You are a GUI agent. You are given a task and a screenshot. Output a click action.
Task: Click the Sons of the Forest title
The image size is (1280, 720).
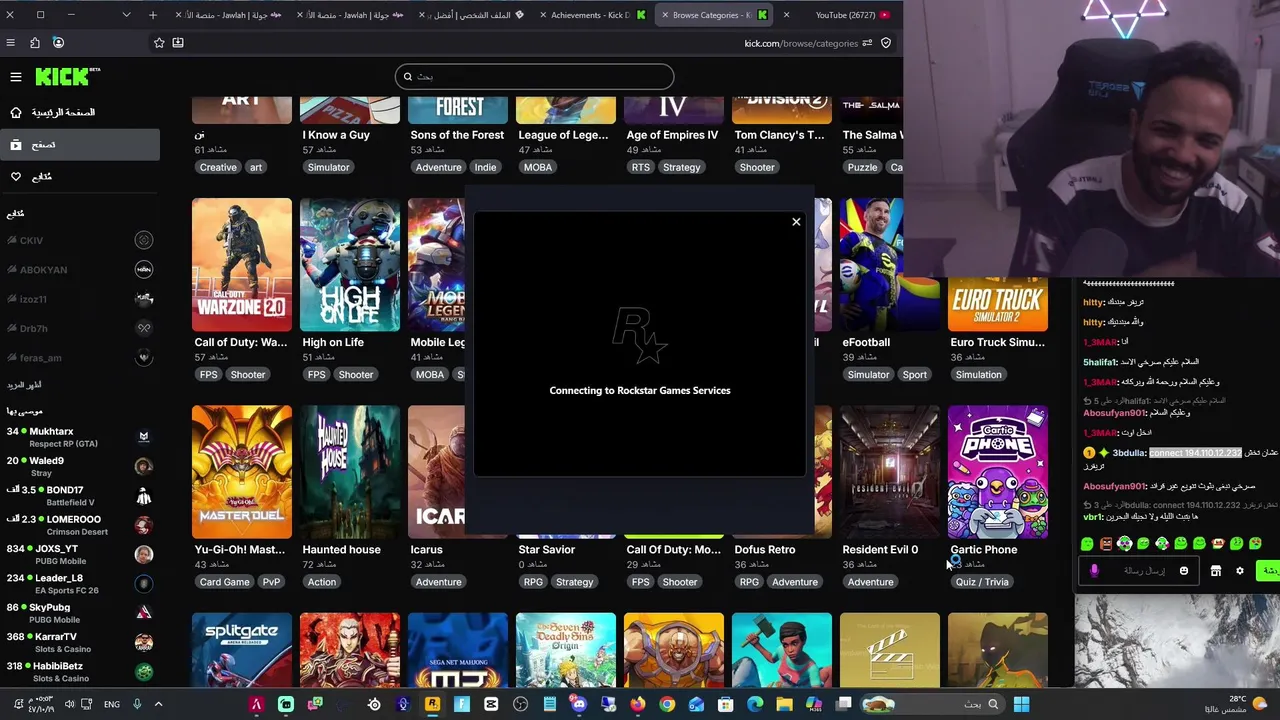457,135
